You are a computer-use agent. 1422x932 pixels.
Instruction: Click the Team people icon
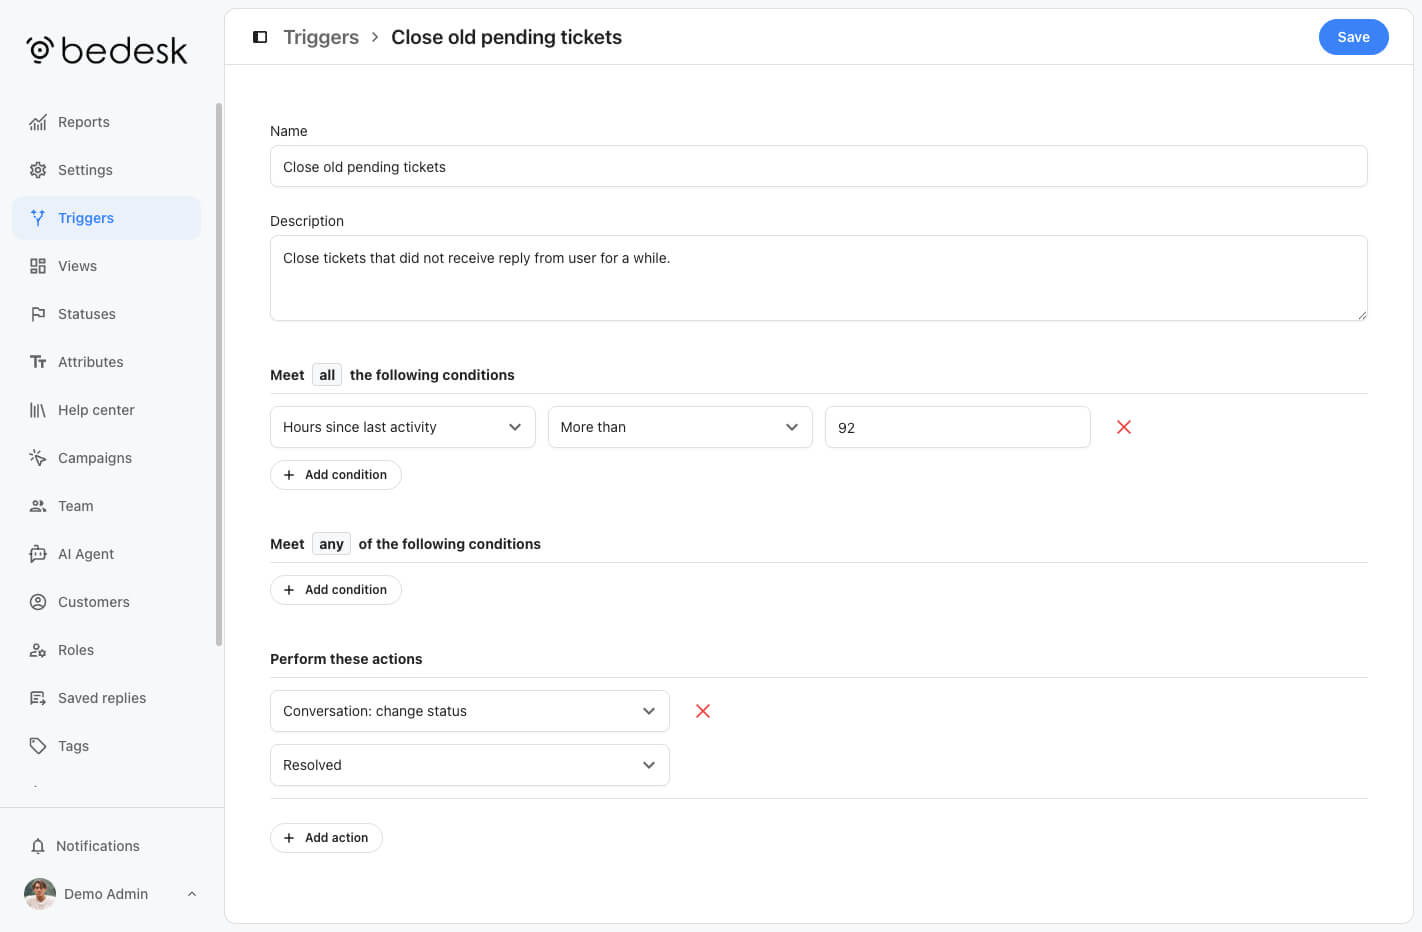38,506
